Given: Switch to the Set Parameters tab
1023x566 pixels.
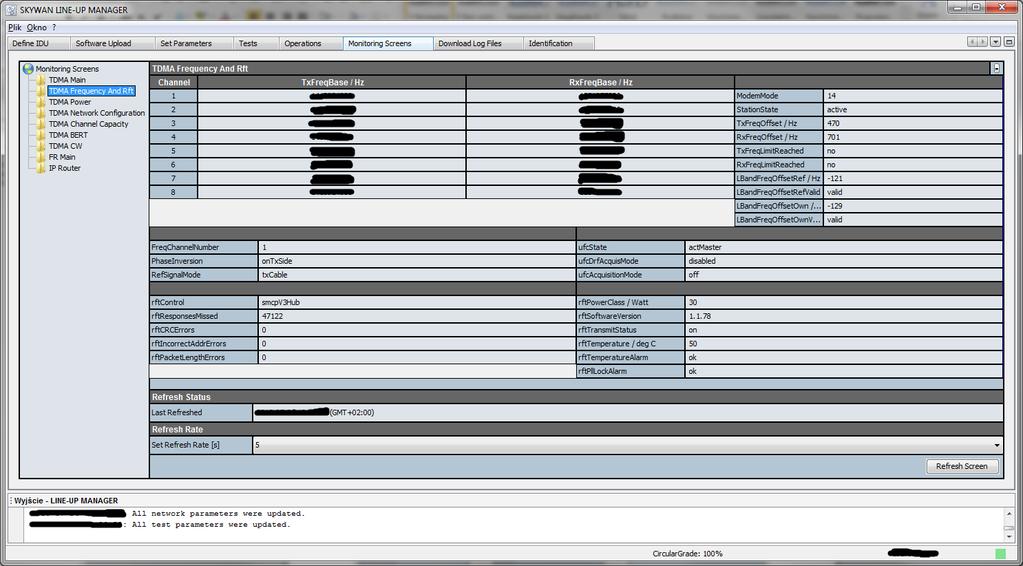Looking at the screenshot, I should (192, 44).
